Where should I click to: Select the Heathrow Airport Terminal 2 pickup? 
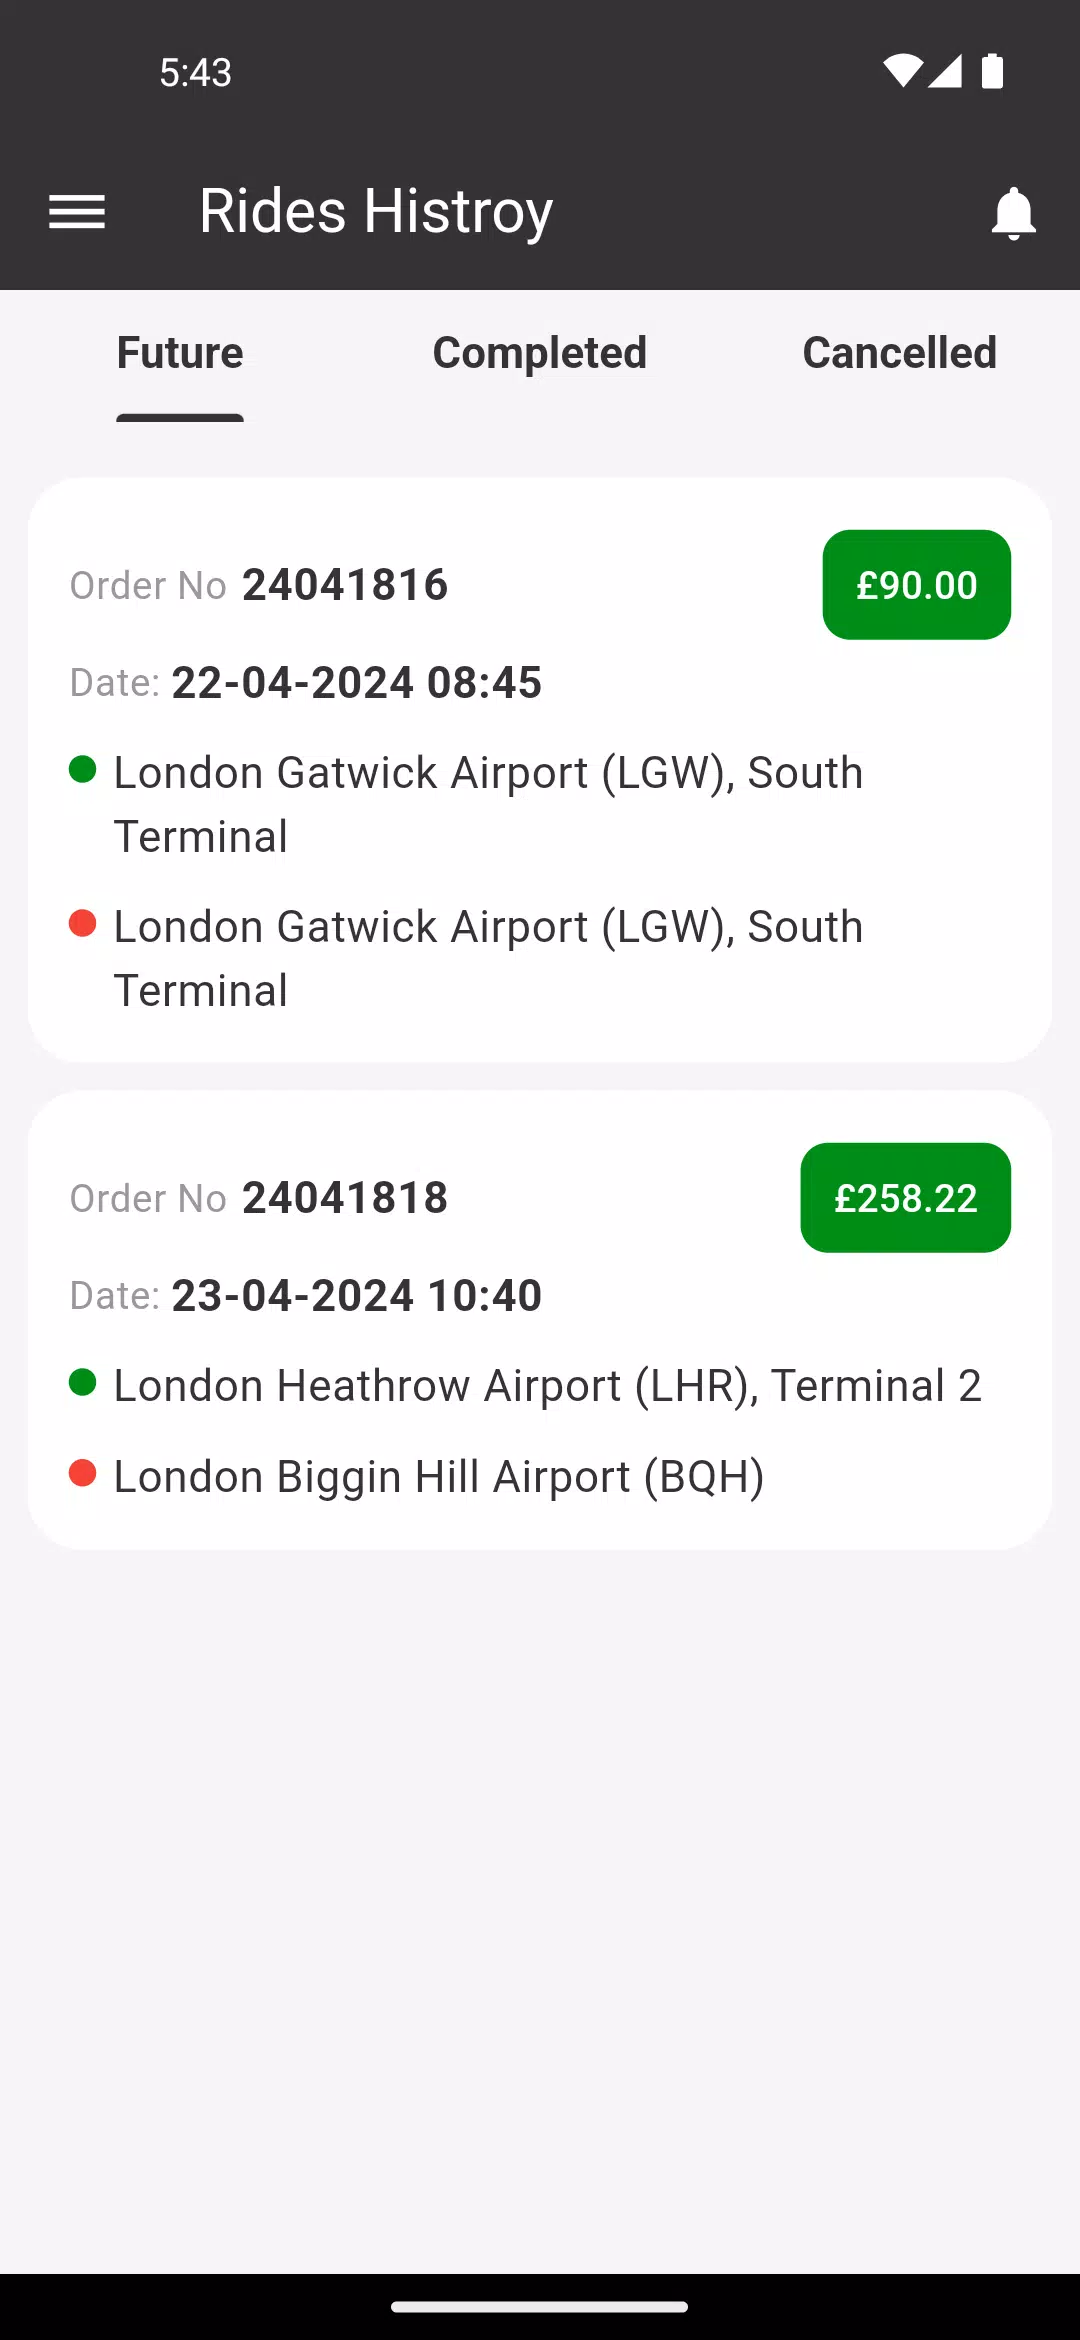point(547,1386)
